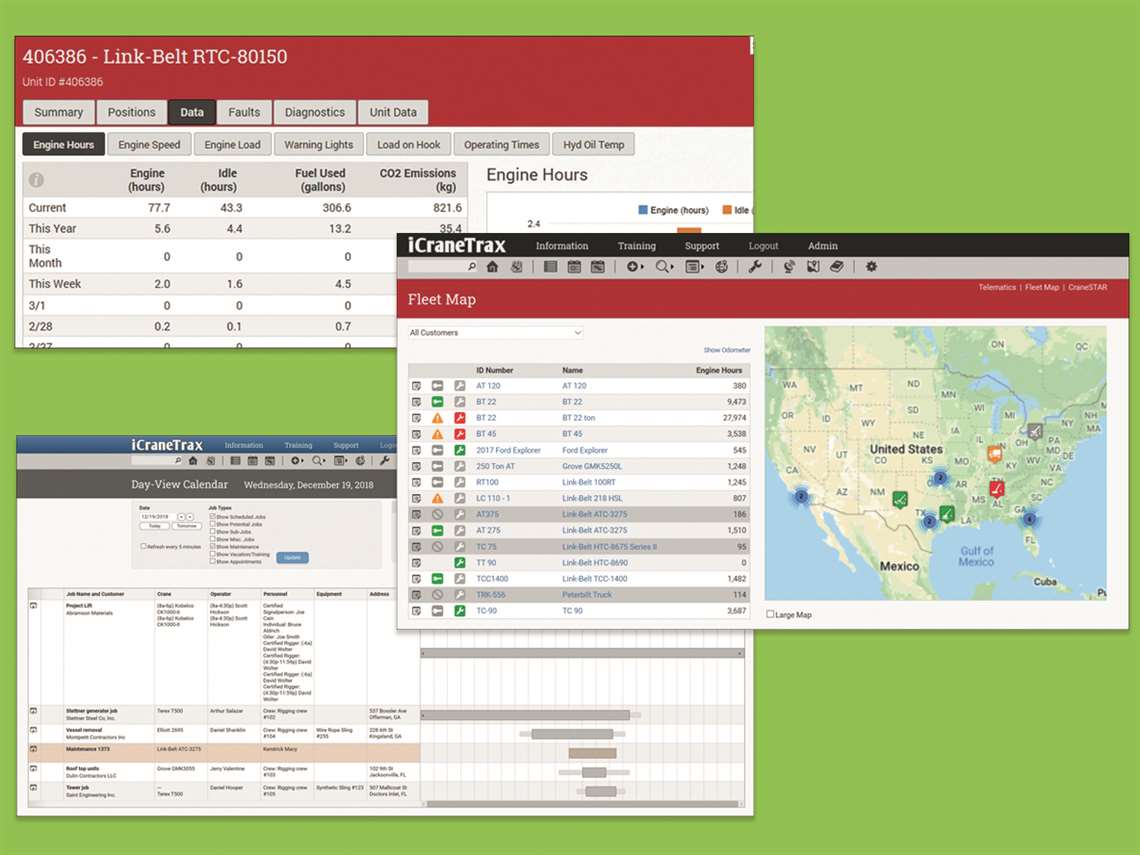Image resolution: width=1140 pixels, height=855 pixels.
Task: Click the red wrench icon for BT 45
Action: [x=460, y=434]
